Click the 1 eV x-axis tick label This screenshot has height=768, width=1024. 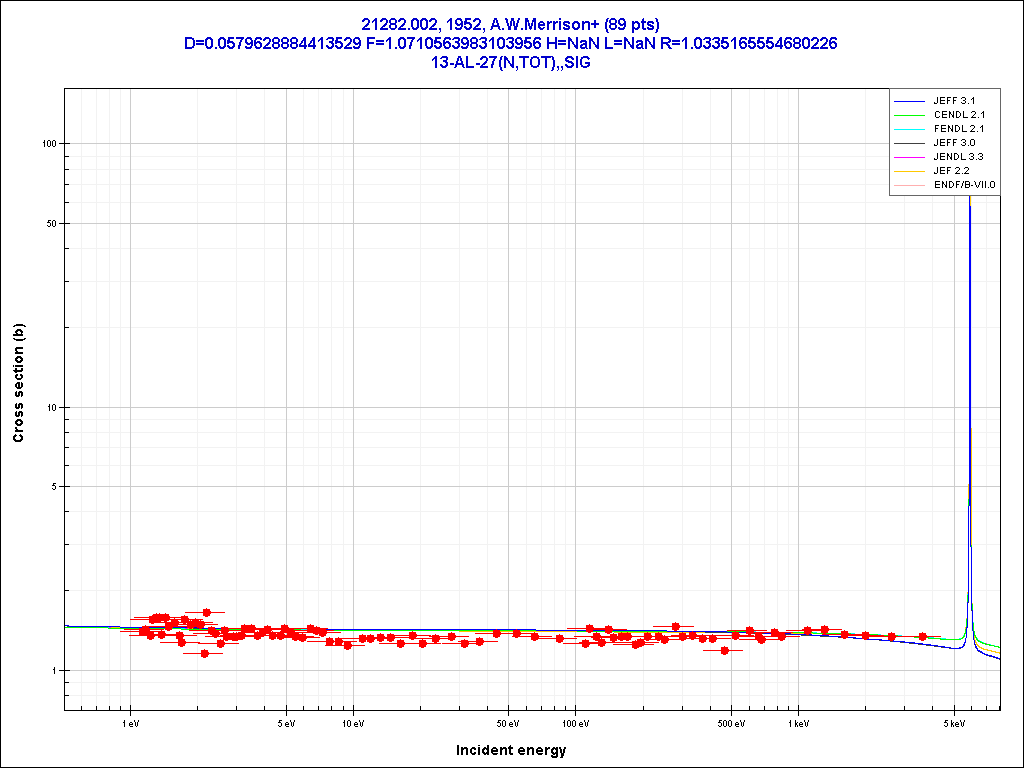[130, 723]
